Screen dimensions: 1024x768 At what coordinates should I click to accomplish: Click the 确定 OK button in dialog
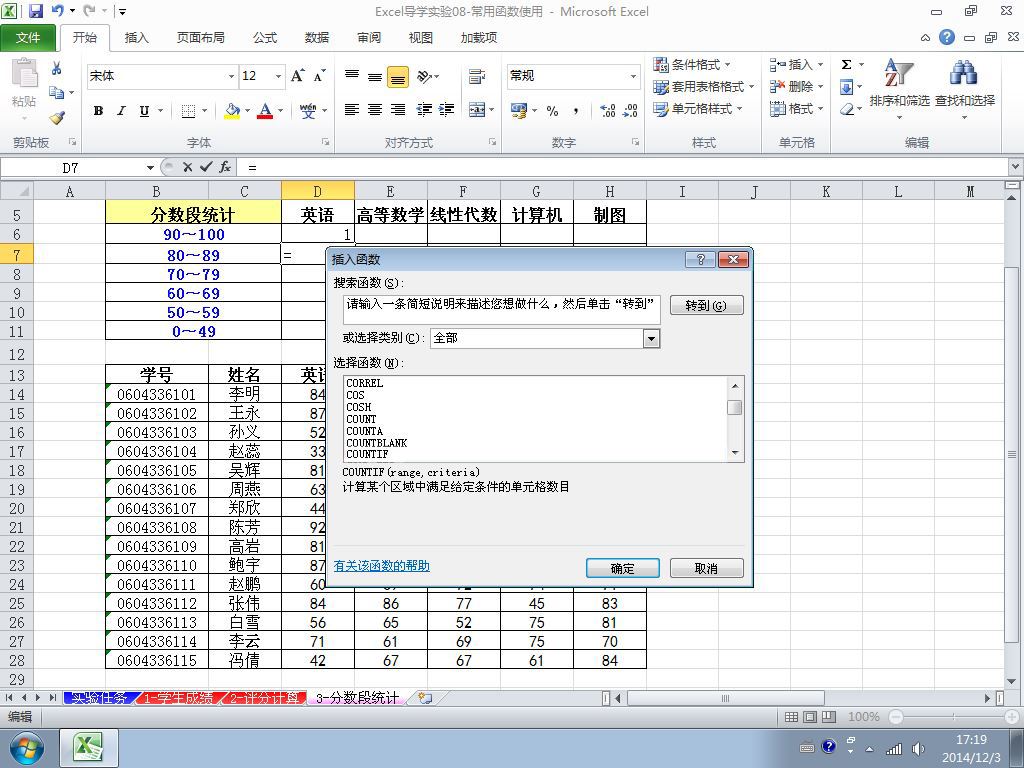tap(622, 568)
